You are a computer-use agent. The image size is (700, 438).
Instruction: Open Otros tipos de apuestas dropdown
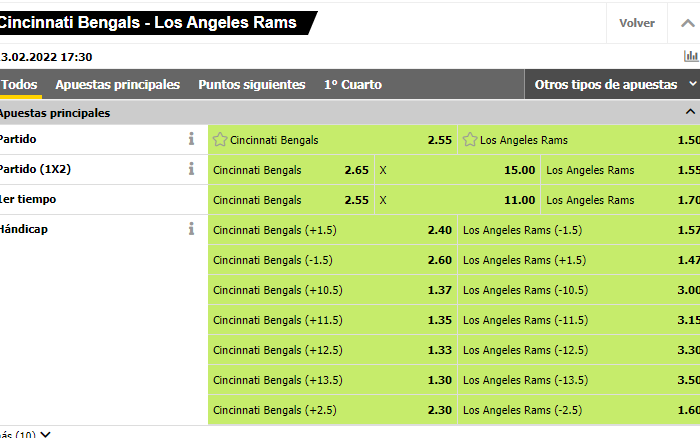pos(612,84)
